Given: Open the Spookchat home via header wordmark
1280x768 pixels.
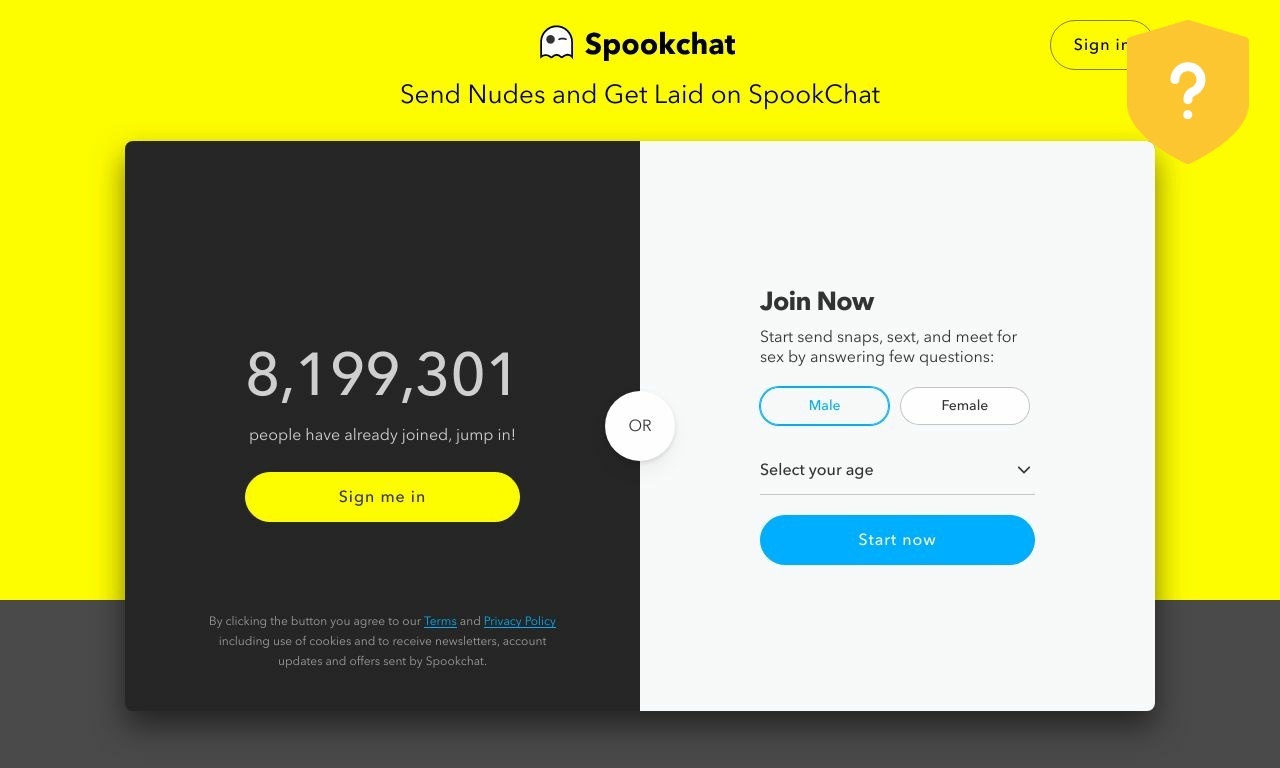Looking at the screenshot, I should tap(661, 44).
